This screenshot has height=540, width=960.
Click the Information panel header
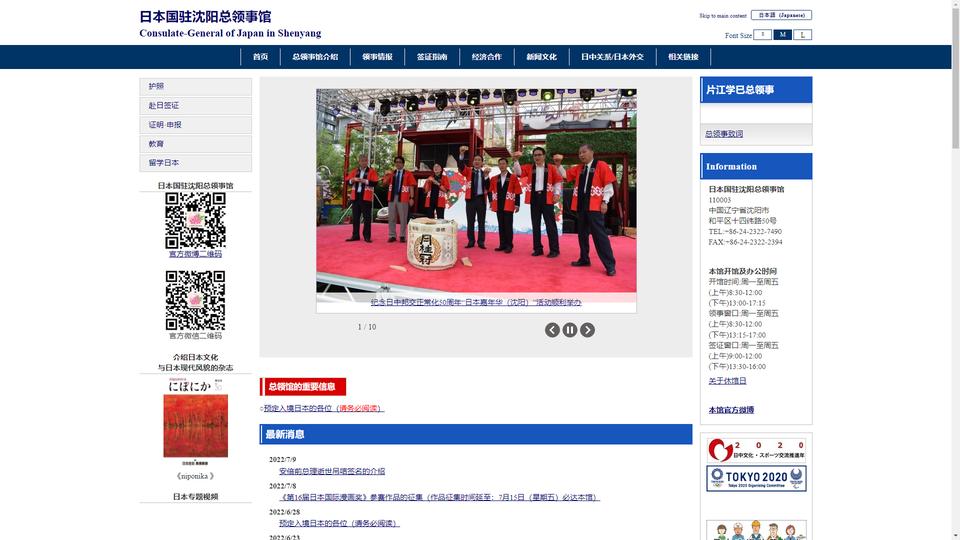pos(756,166)
